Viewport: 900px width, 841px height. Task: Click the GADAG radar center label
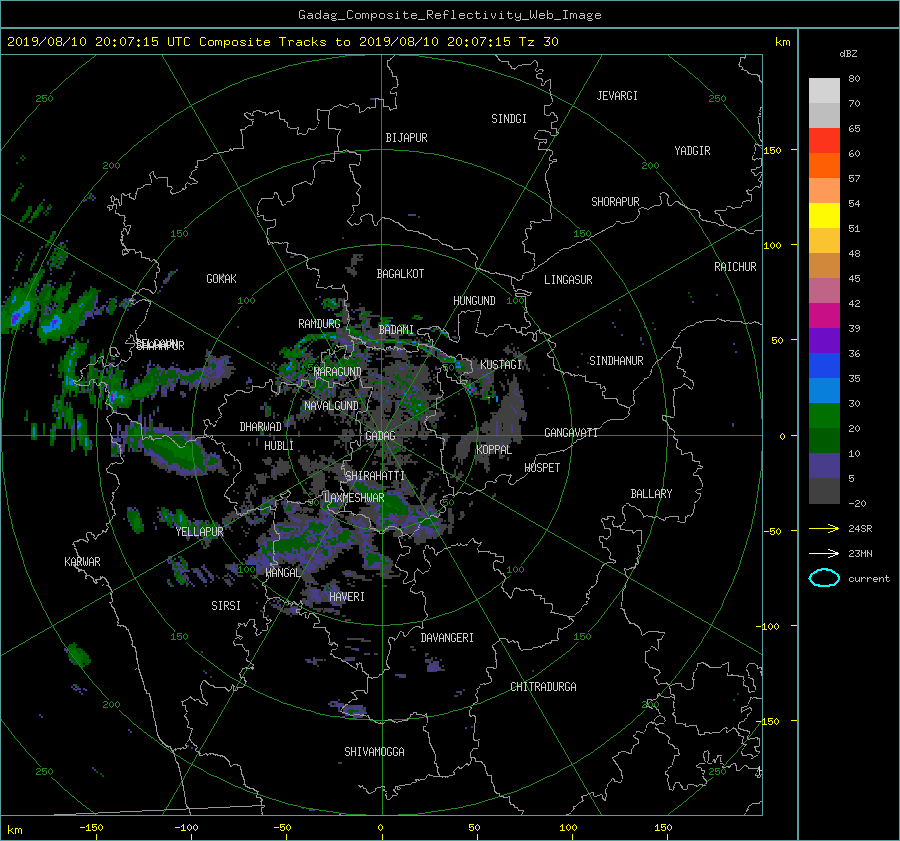[380, 436]
